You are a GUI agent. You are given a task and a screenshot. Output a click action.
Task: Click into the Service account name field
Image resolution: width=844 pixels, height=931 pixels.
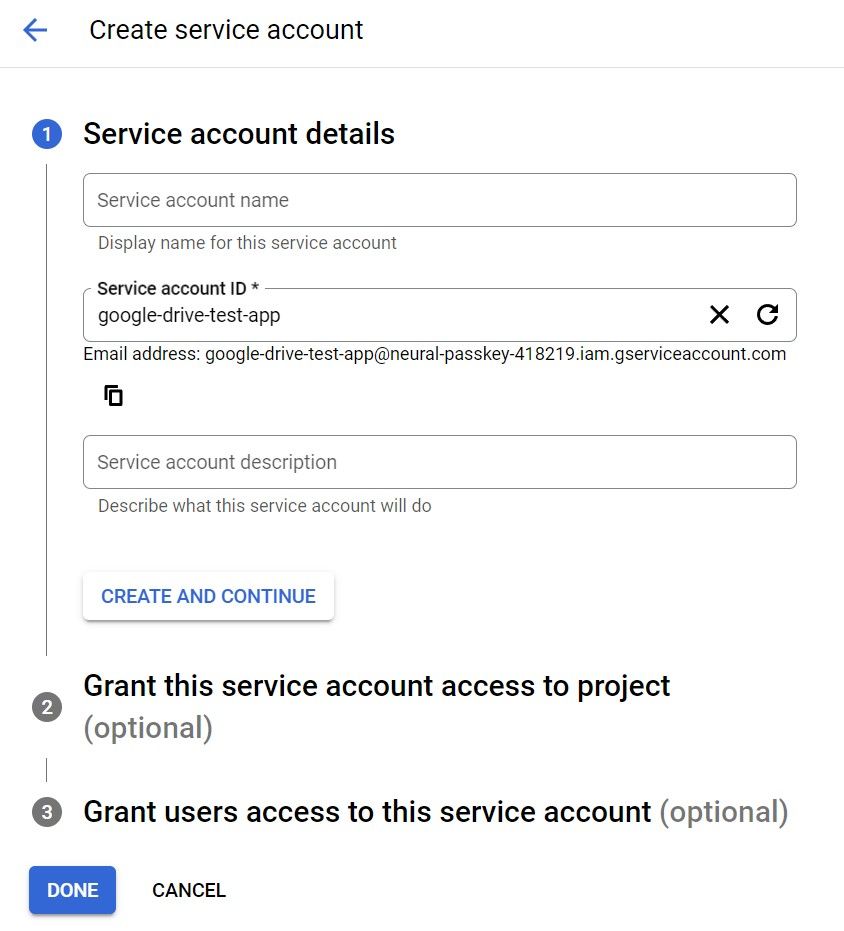coord(439,199)
